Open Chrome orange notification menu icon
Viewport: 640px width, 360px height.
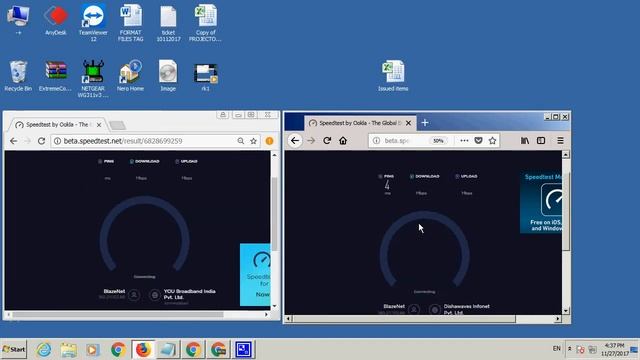[269, 141]
